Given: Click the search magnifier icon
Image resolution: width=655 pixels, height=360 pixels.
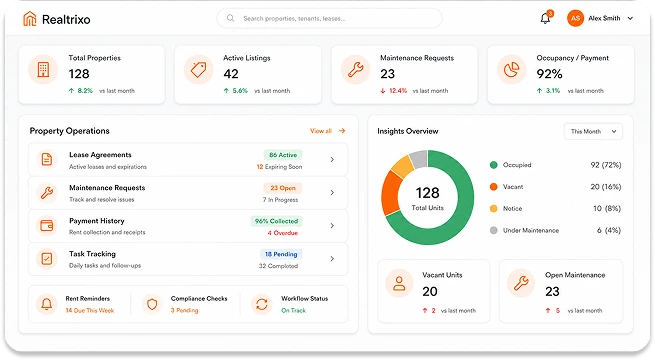Looking at the screenshot, I should [x=230, y=18].
